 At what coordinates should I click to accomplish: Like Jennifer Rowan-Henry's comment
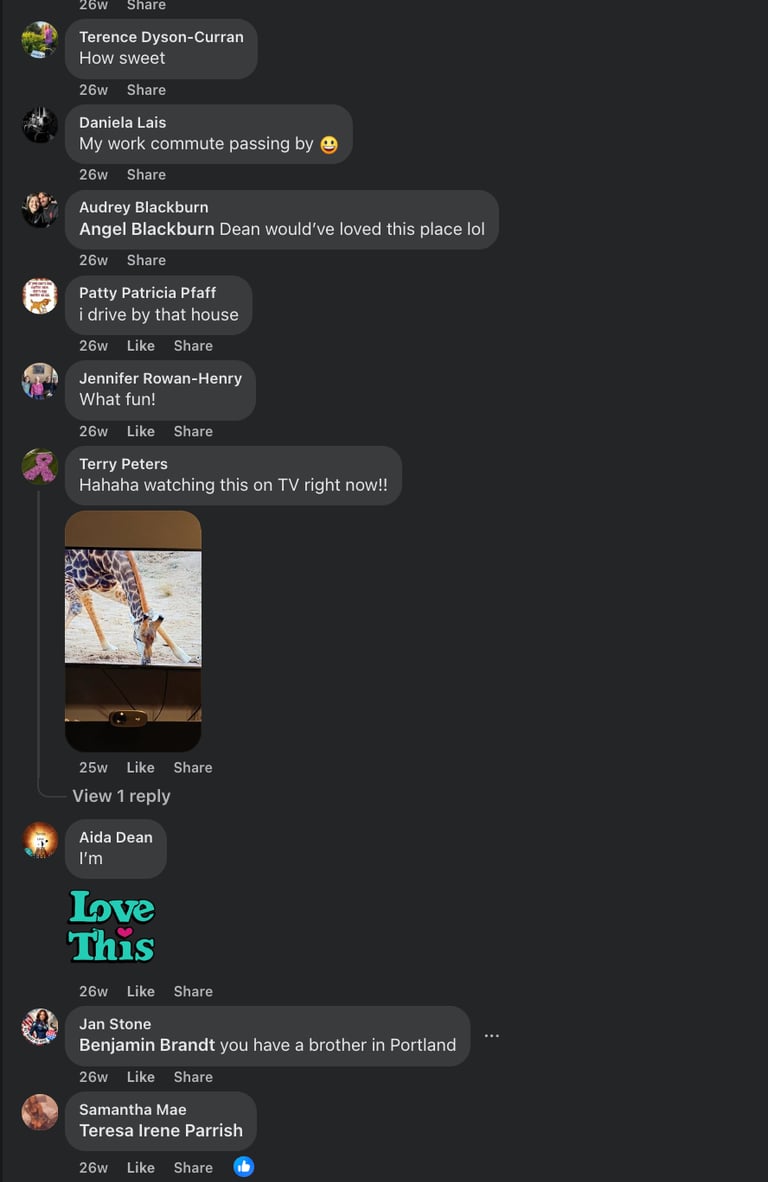[140, 431]
